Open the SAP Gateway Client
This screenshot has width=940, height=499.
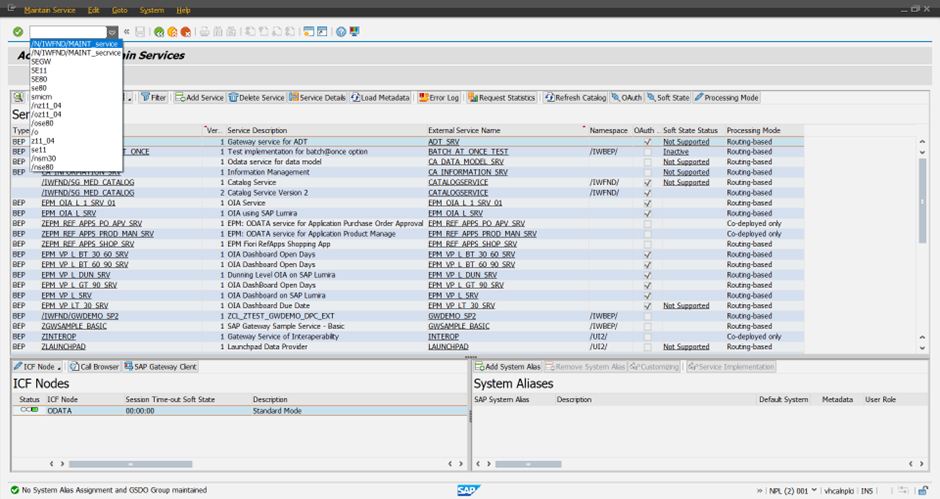click(161, 367)
